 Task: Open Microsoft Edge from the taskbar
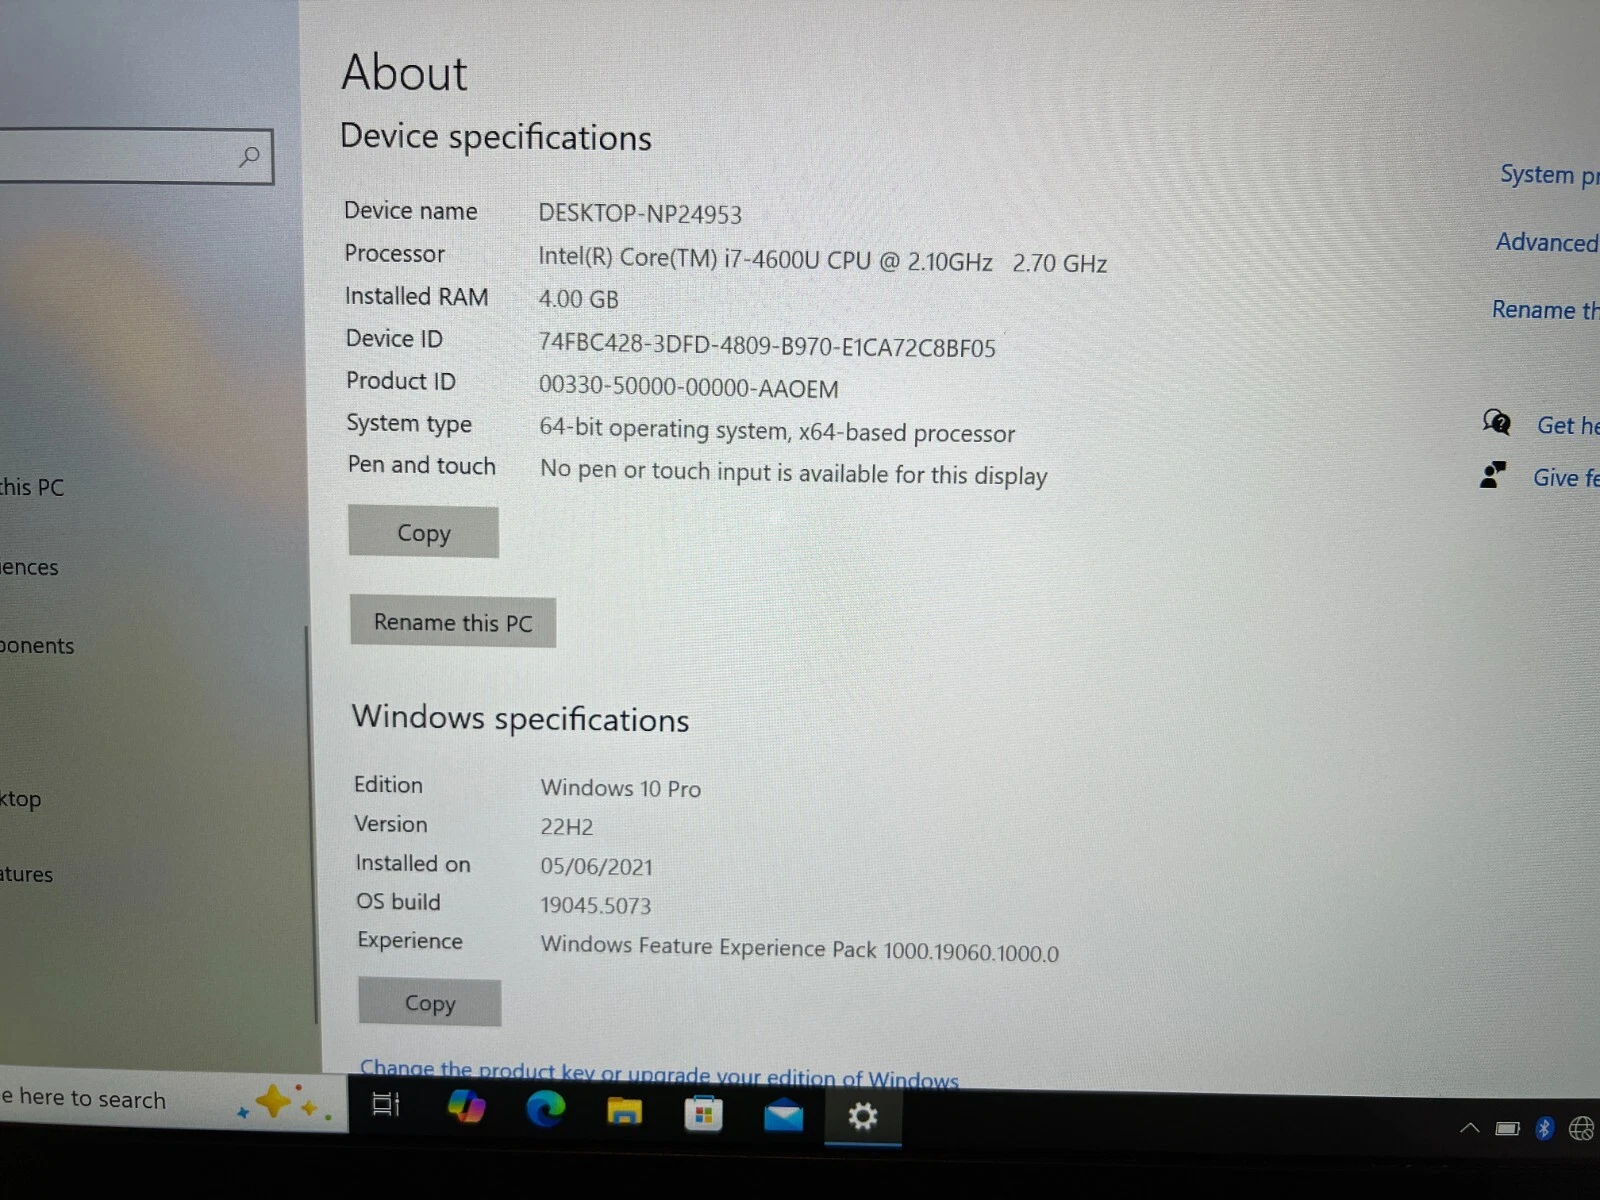click(546, 1108)
